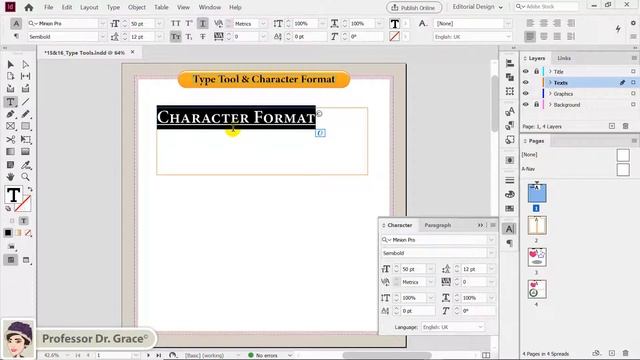Select the Rectangle Frame tool
The height and width of the screenshot is (360, 640).
[11, 127]
